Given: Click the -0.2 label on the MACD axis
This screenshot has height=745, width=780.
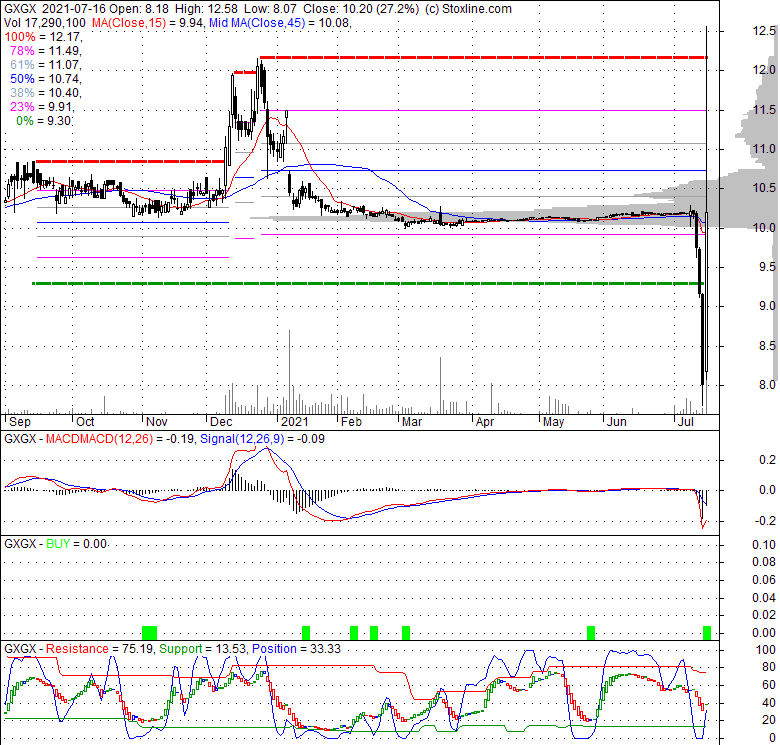Looking at the screenshot, I should point(765,521).
